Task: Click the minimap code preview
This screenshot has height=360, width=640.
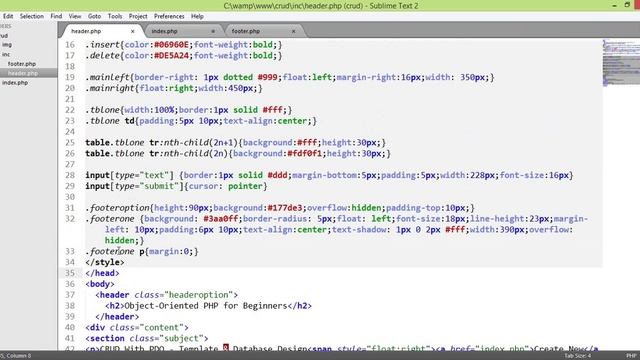Action: (620, 62)
